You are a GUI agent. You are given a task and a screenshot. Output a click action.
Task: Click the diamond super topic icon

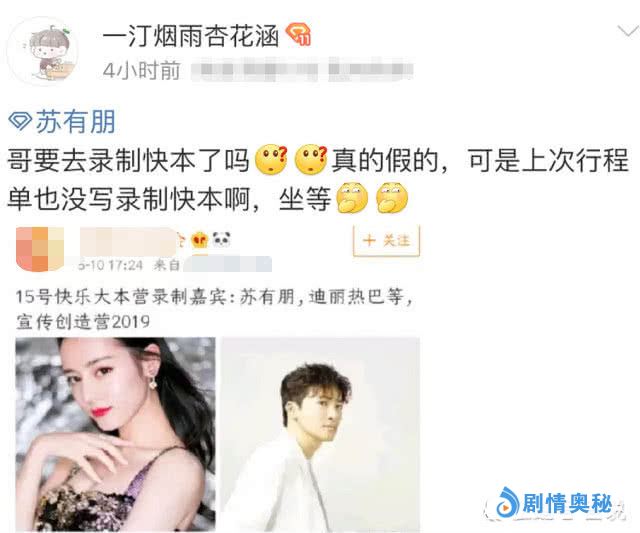[20, 122]
